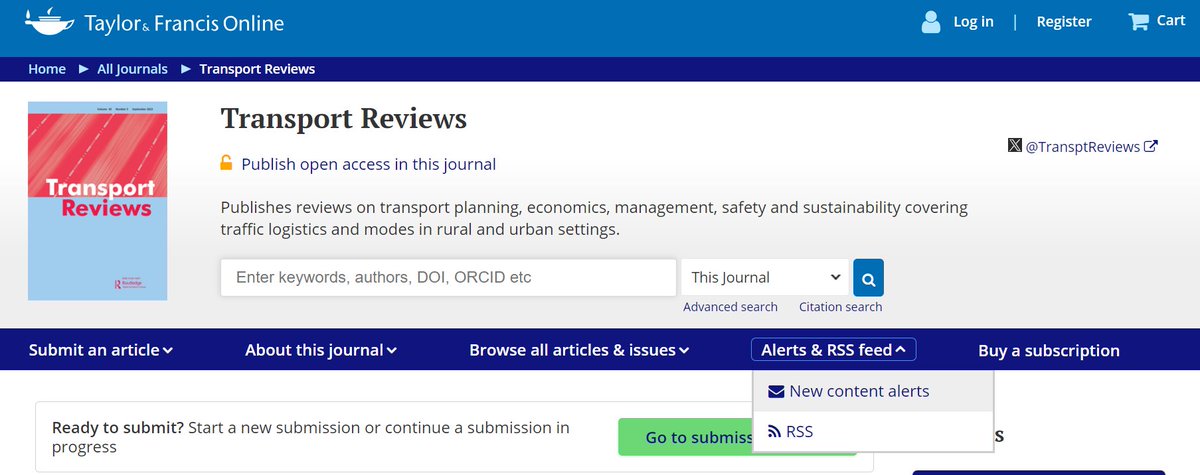Open Citation search

coord(840,307)
